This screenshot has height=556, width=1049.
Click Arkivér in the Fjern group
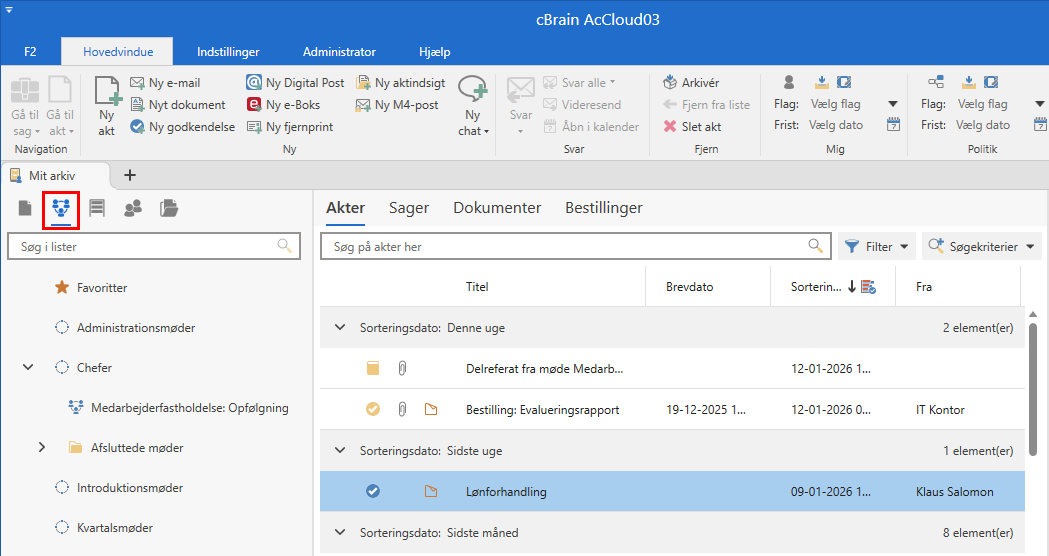tap(691, 83)
